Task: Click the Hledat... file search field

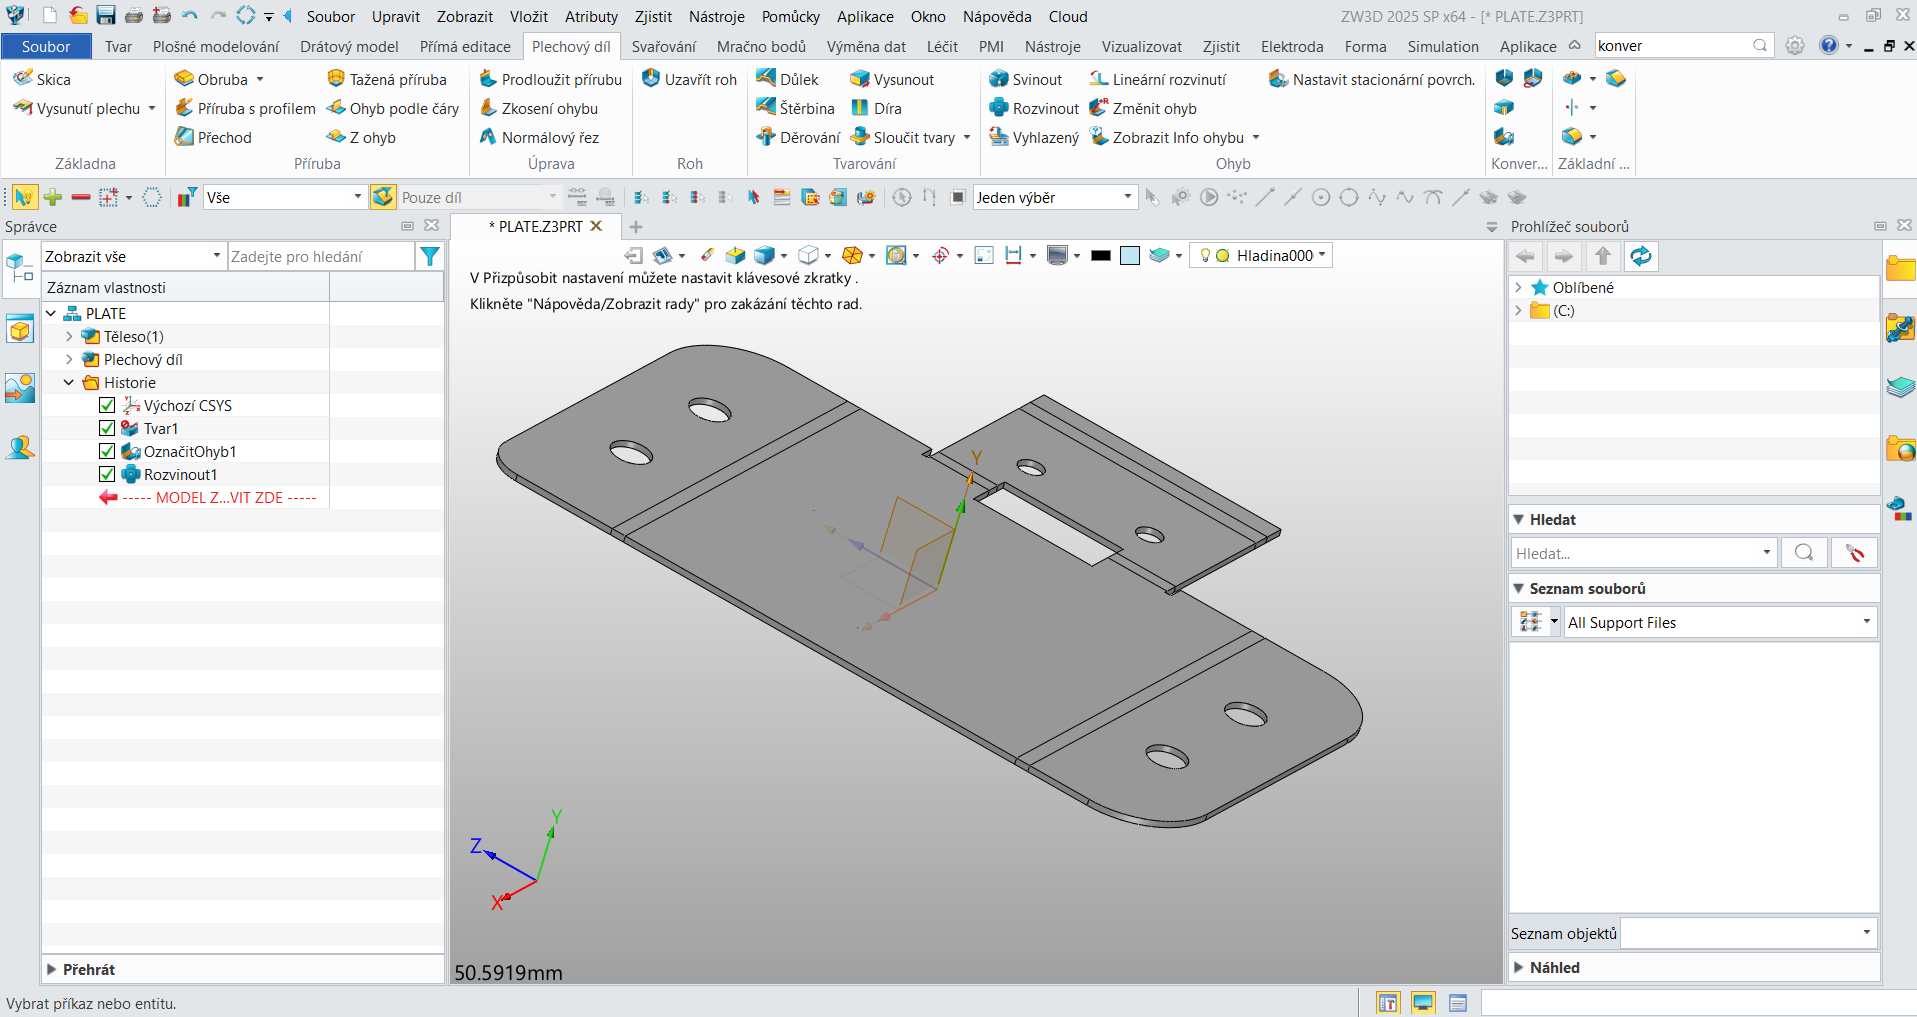Action: (x=1643, y=552)
